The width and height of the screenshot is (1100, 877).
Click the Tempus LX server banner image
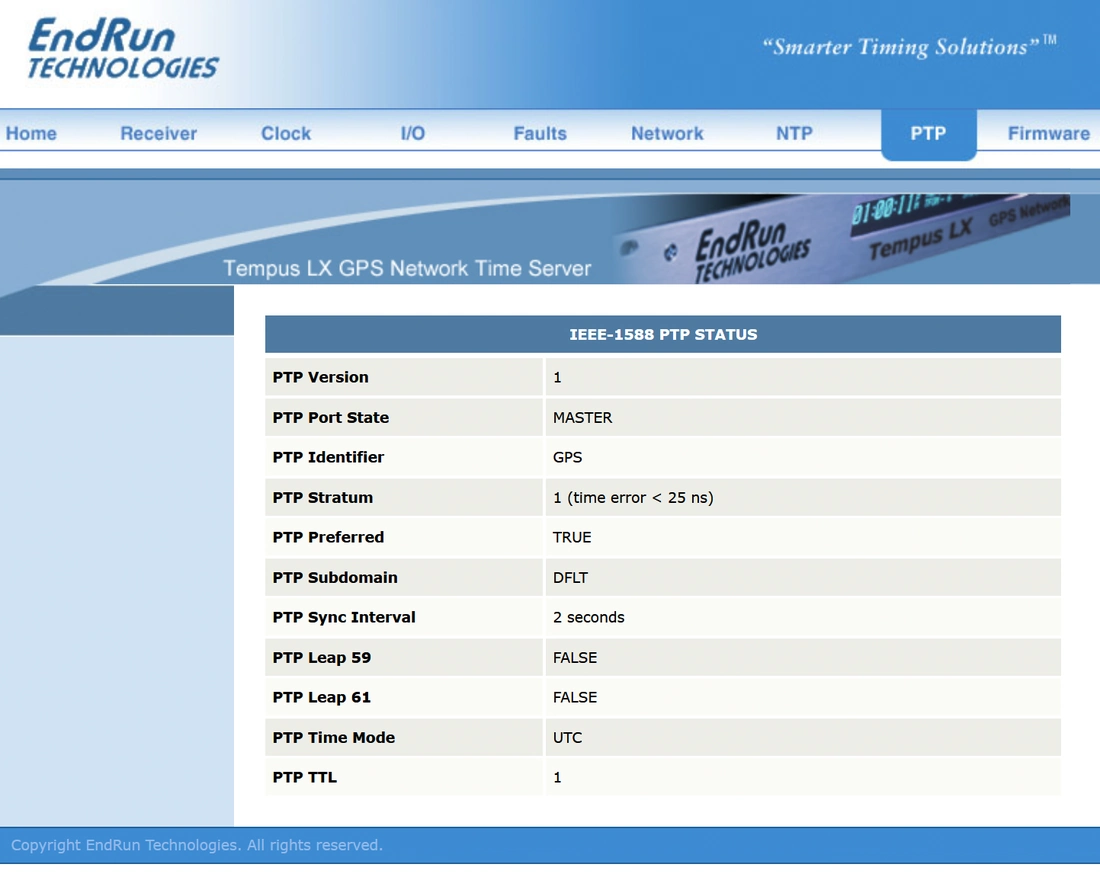click(x=842, y=239)
